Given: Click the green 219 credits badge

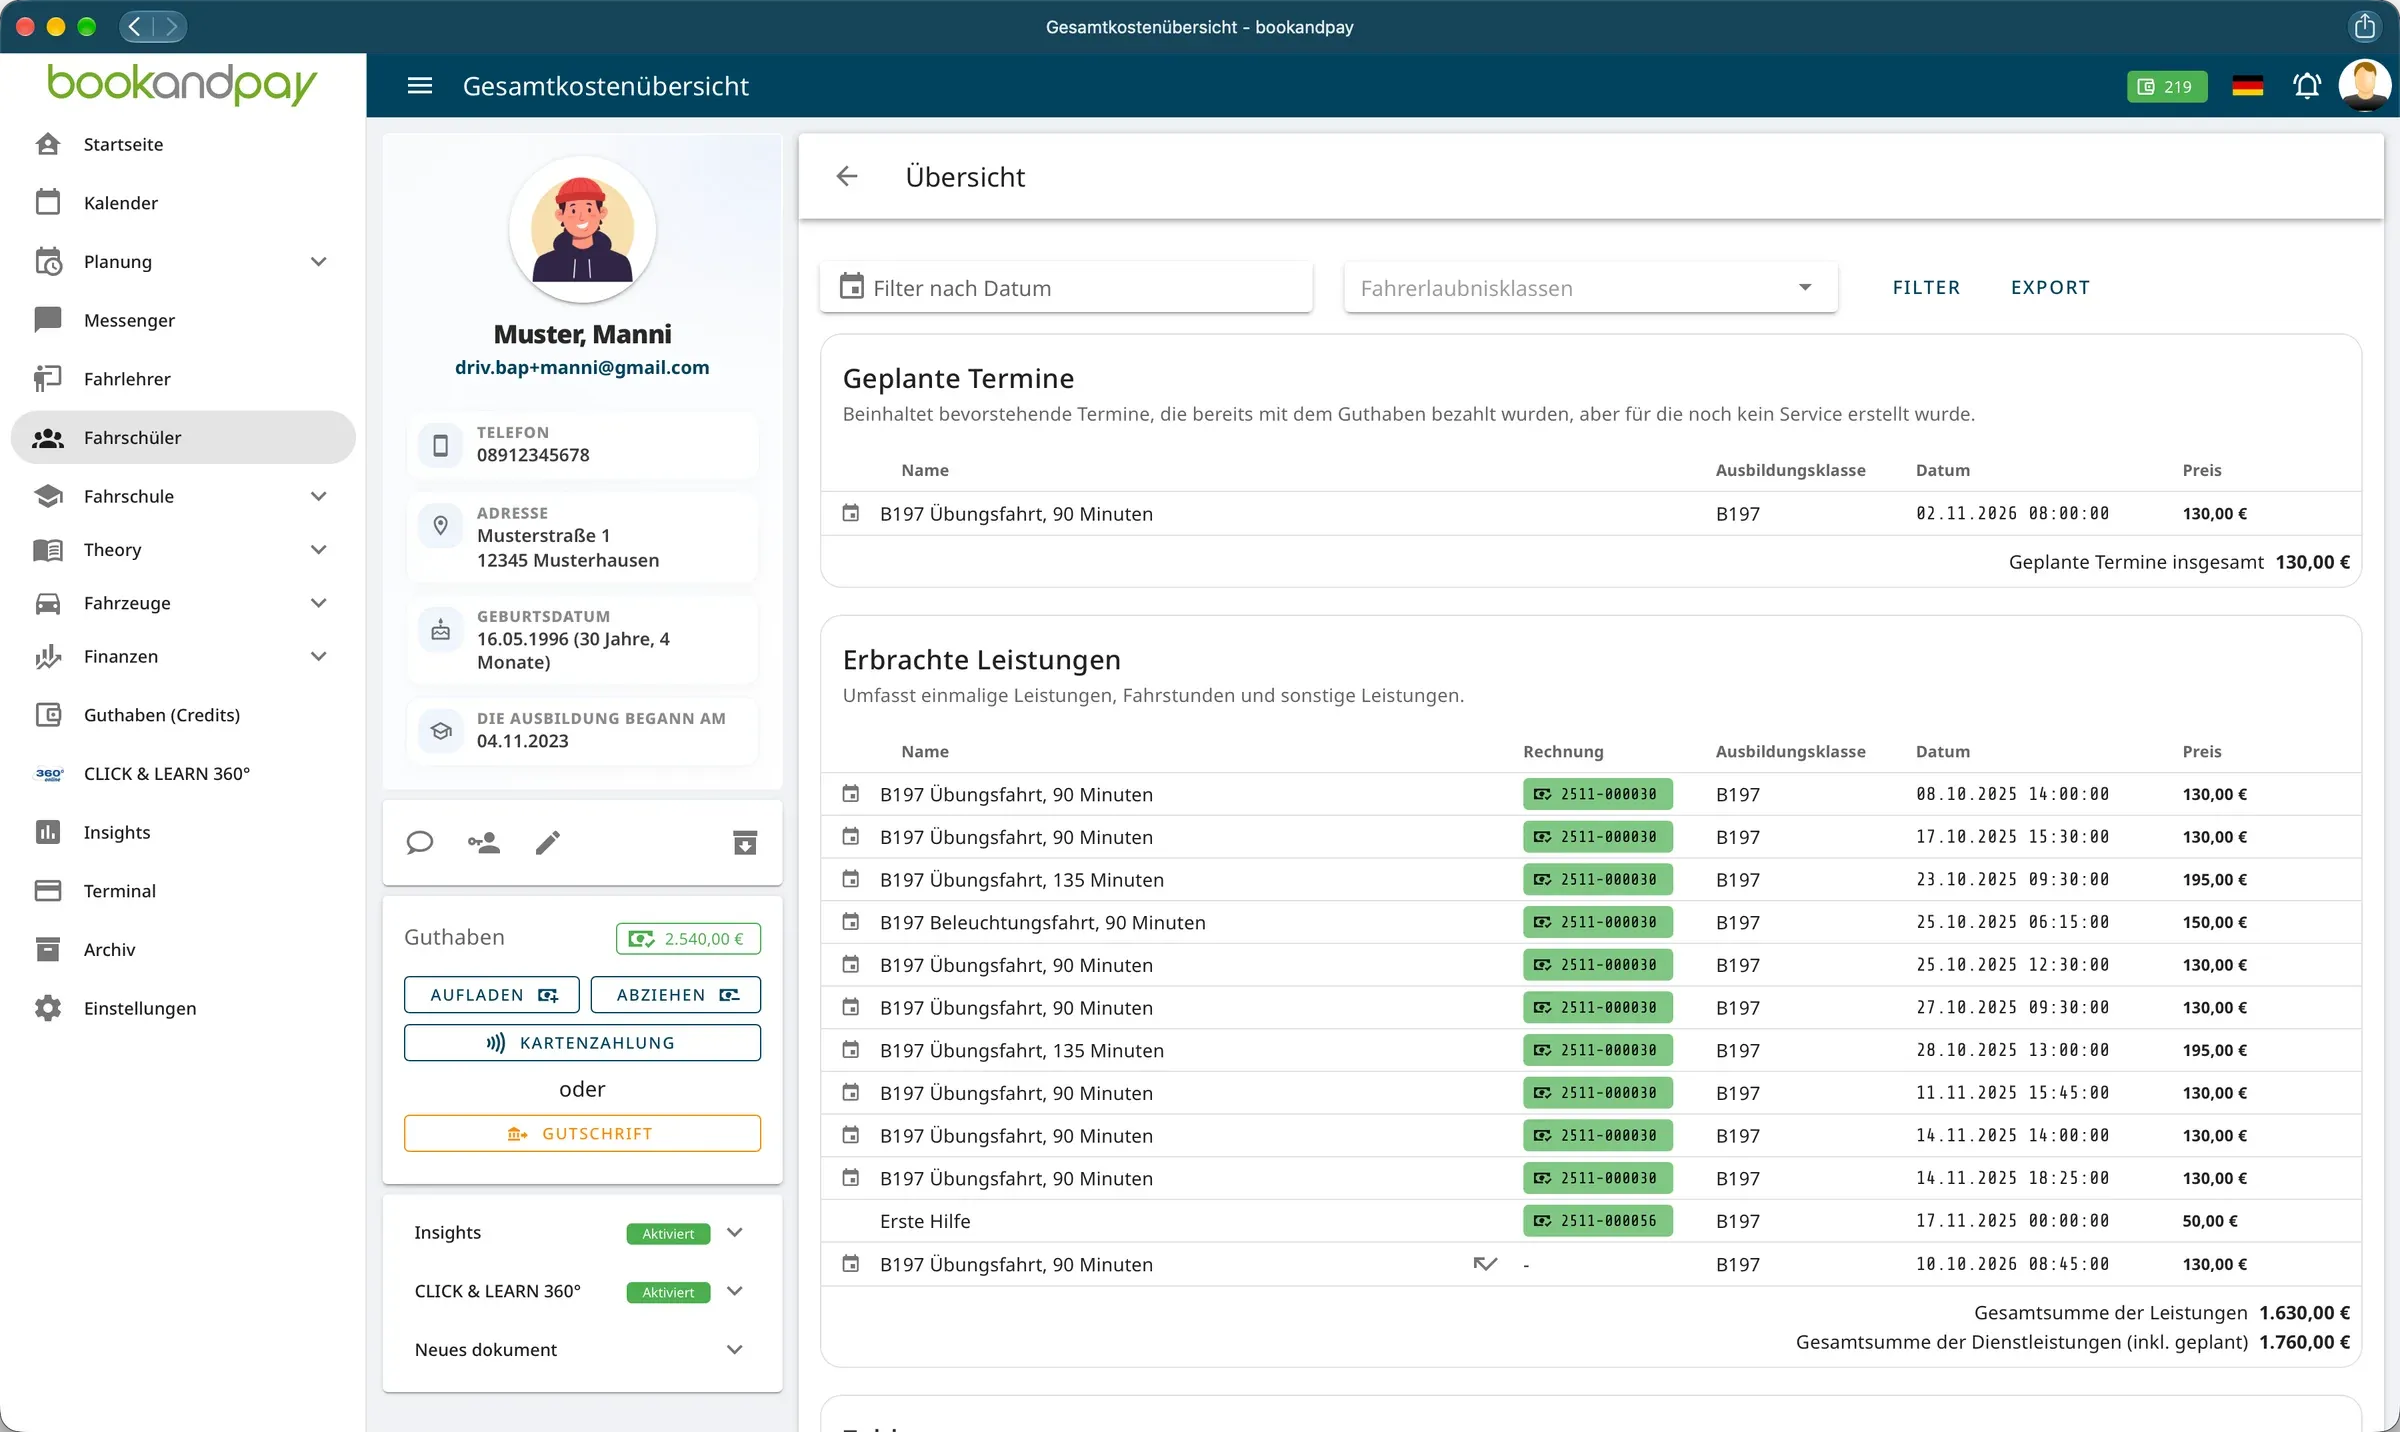Looking at the screenshot, I should click(x=2166, y=86).
